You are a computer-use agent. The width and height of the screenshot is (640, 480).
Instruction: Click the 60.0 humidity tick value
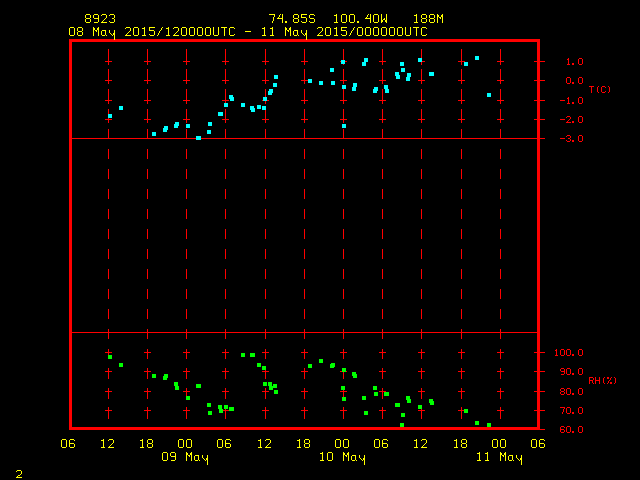click(x=573, y=430)
